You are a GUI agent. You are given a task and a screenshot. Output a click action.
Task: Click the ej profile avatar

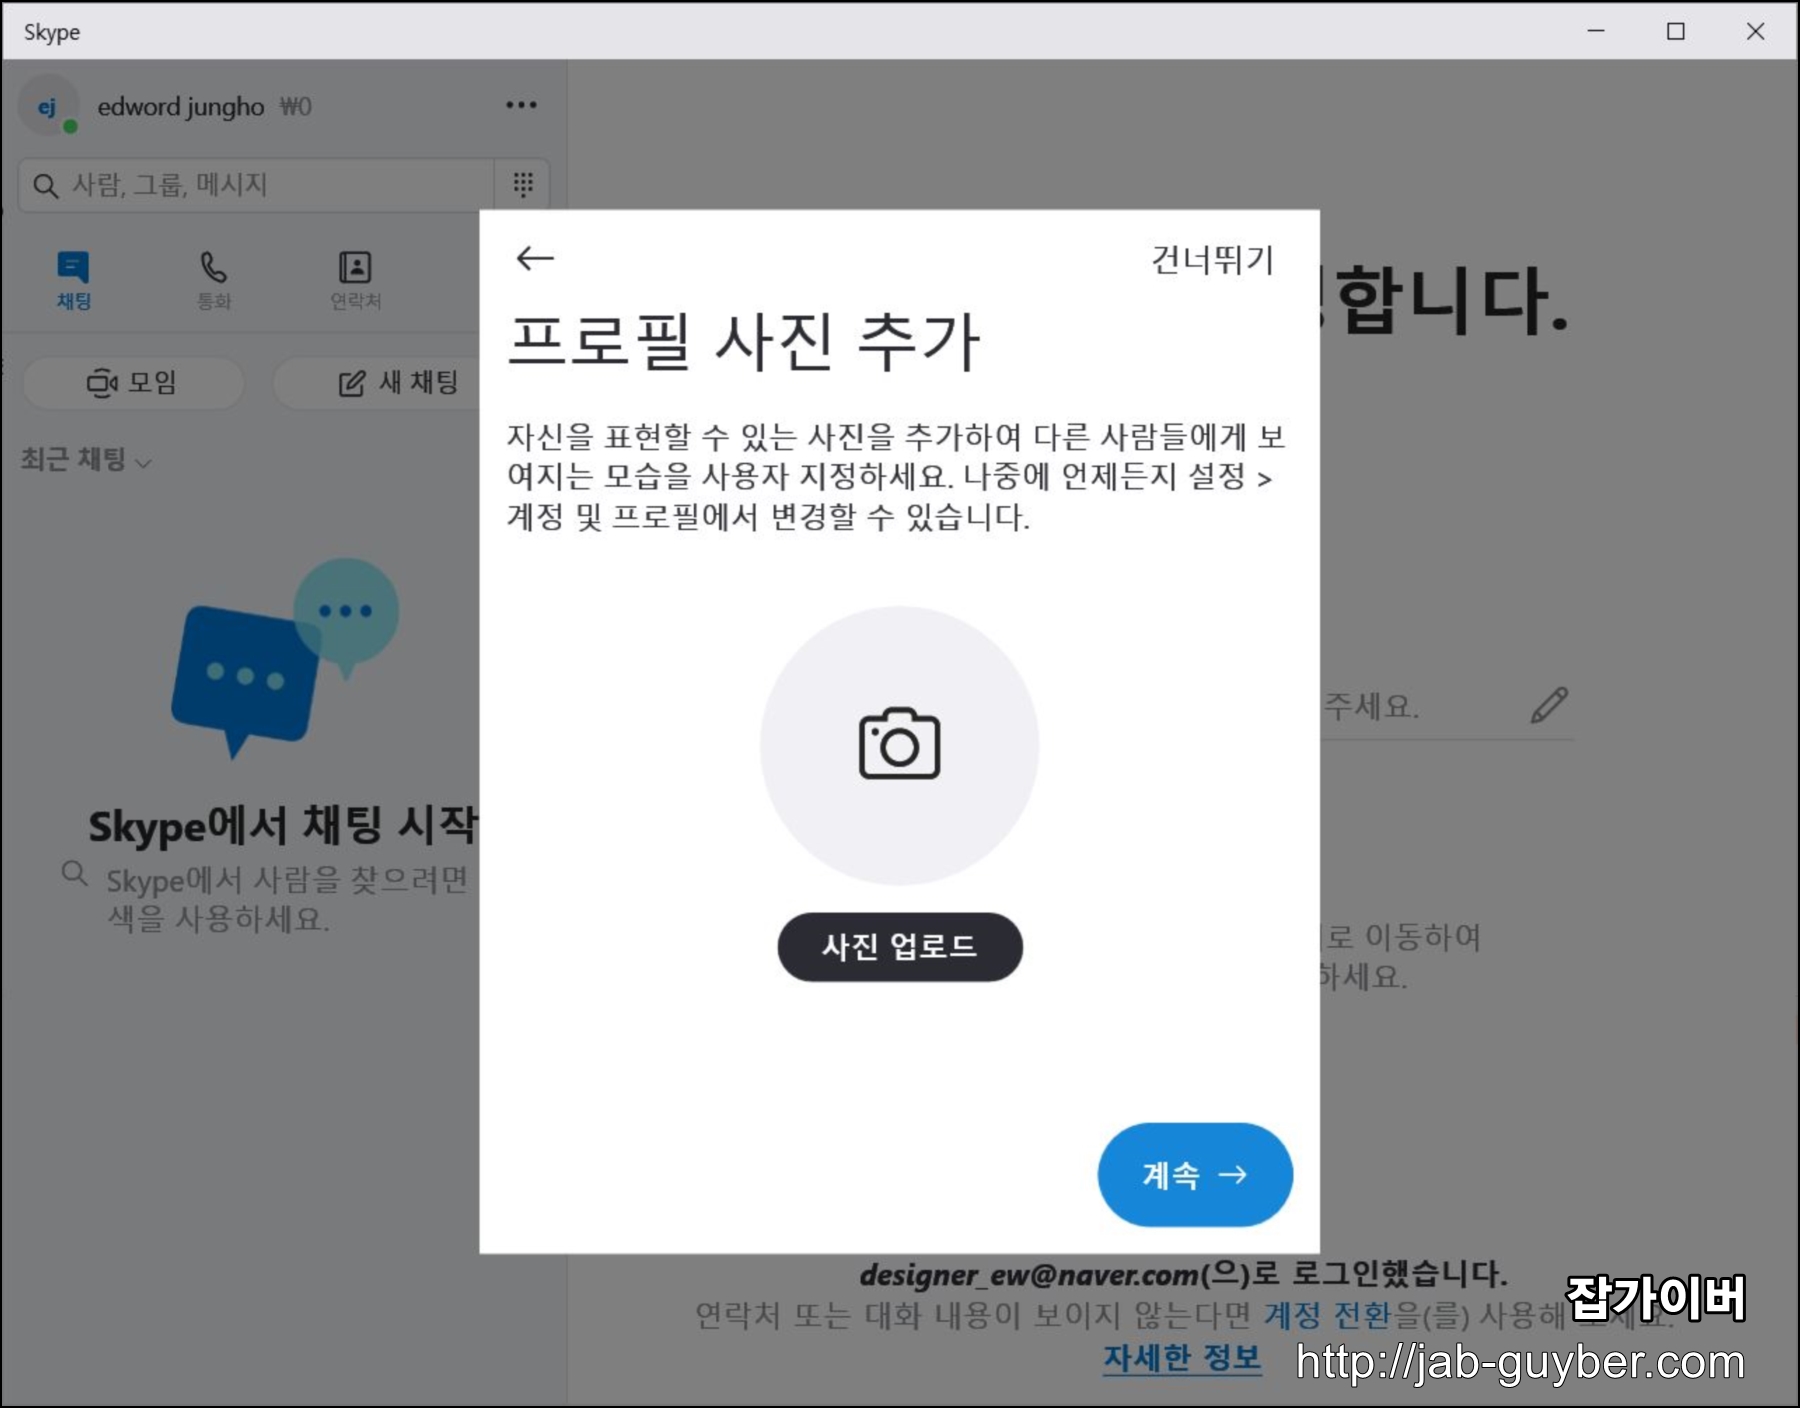(47, 107)
